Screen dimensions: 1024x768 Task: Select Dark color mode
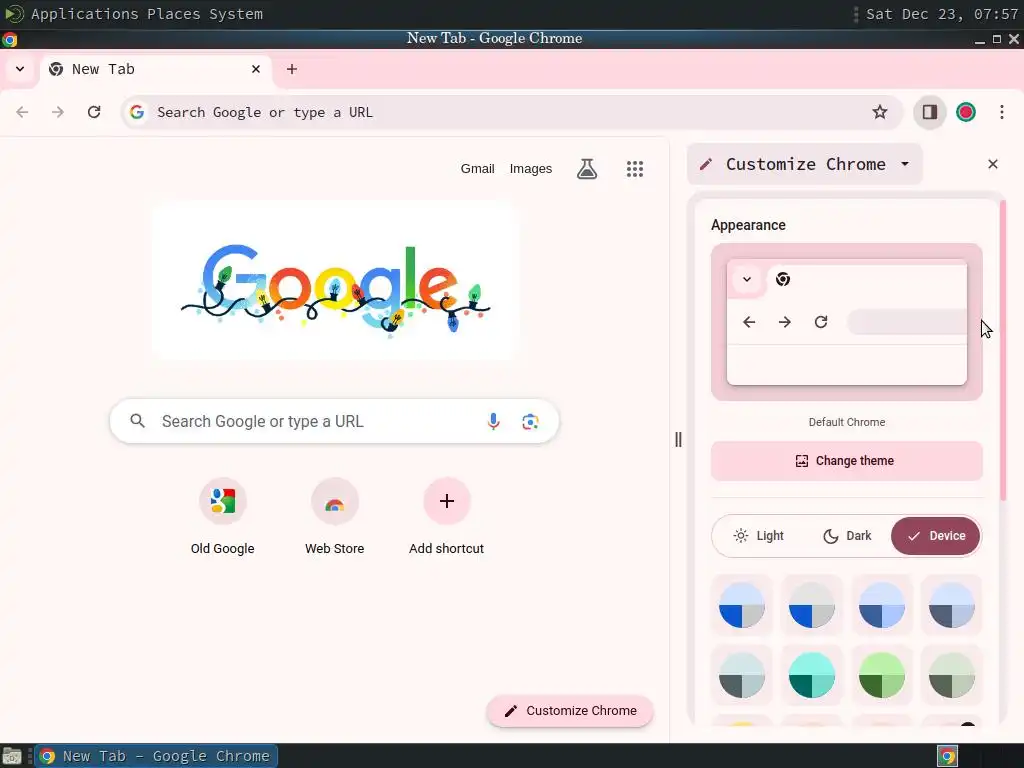click(x=847, y=536)
